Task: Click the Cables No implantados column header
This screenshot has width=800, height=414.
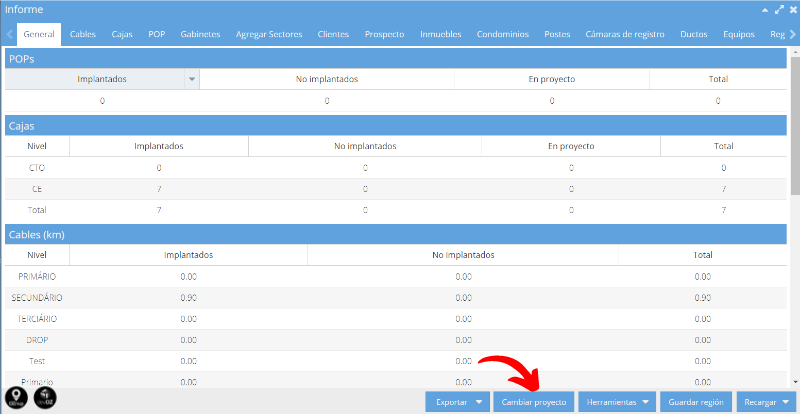Action: click(x=463, y=255)
